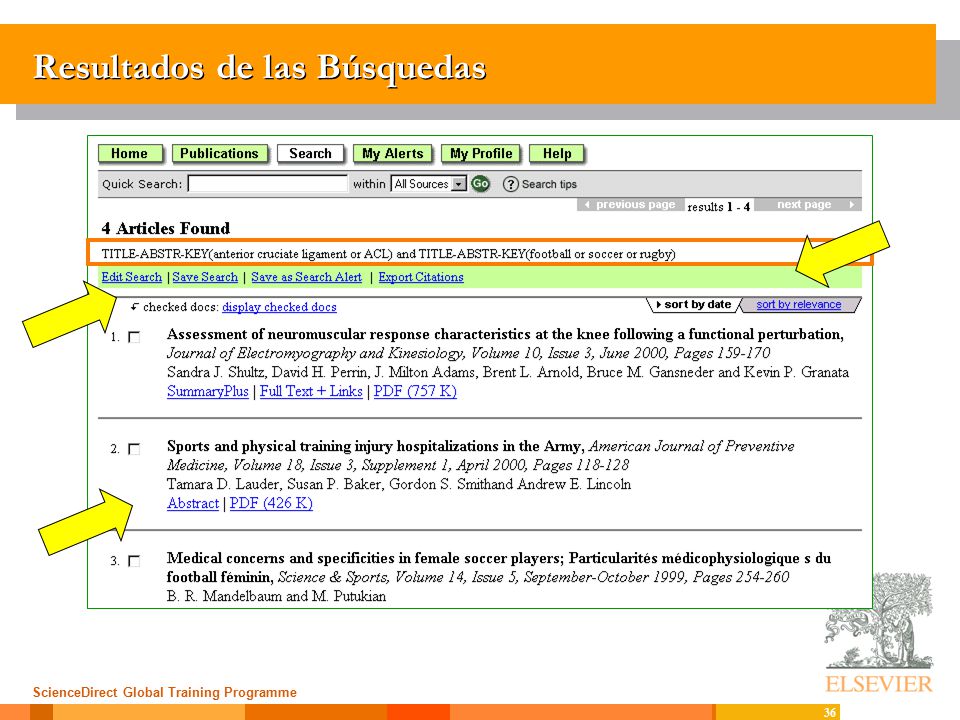Check the box for article 2

134,449
